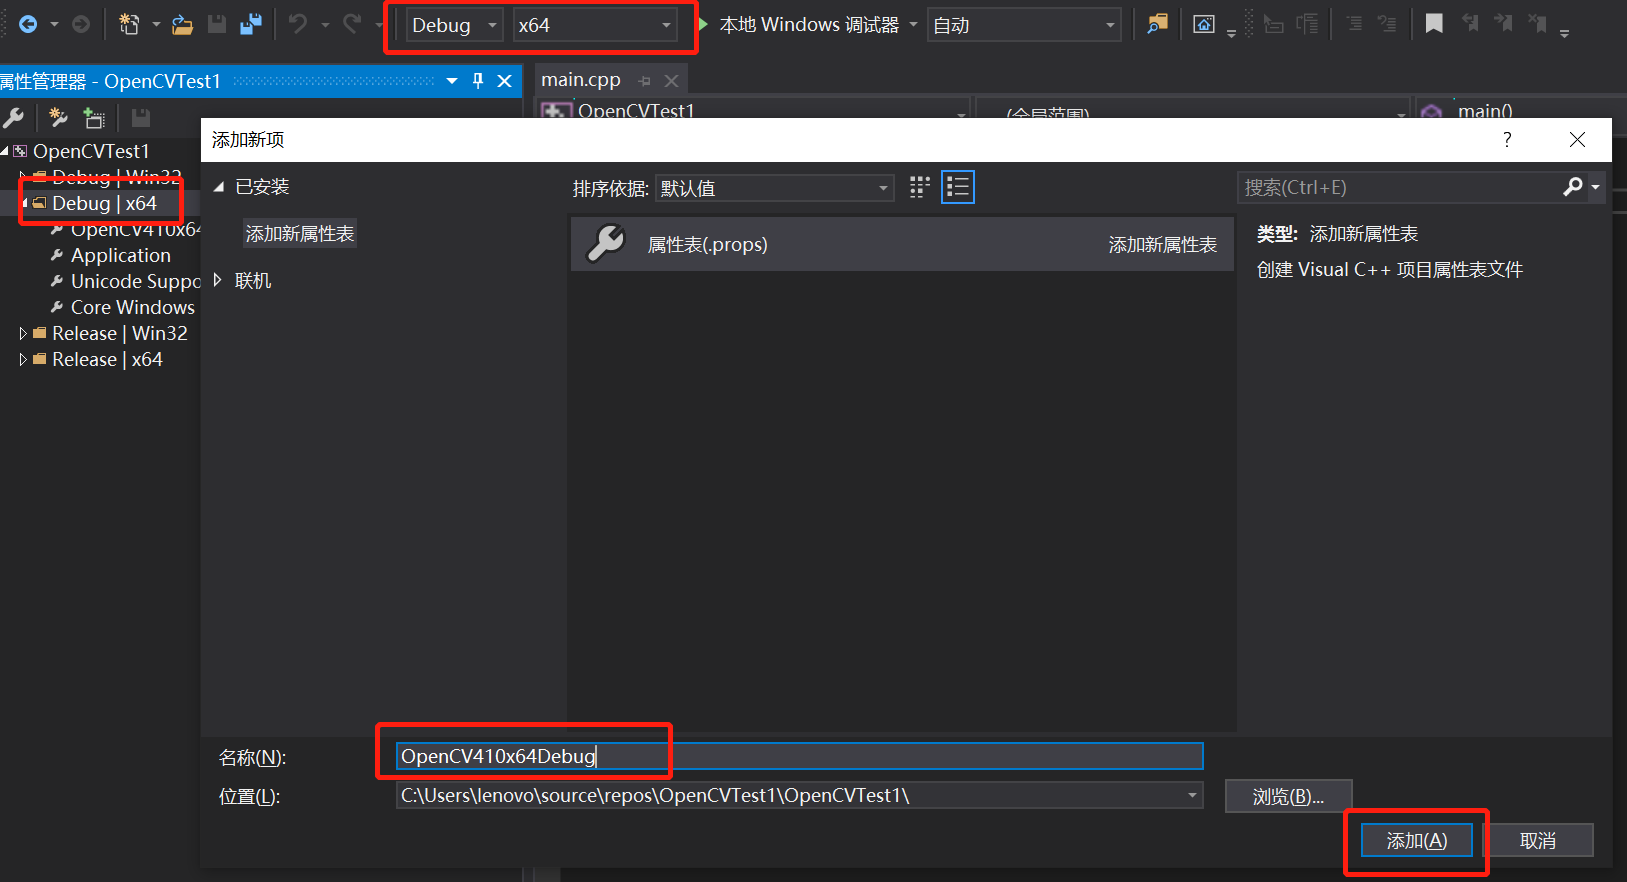Expand the sort-by default value dropdown

pyautogui.click(x=774, y=188)
